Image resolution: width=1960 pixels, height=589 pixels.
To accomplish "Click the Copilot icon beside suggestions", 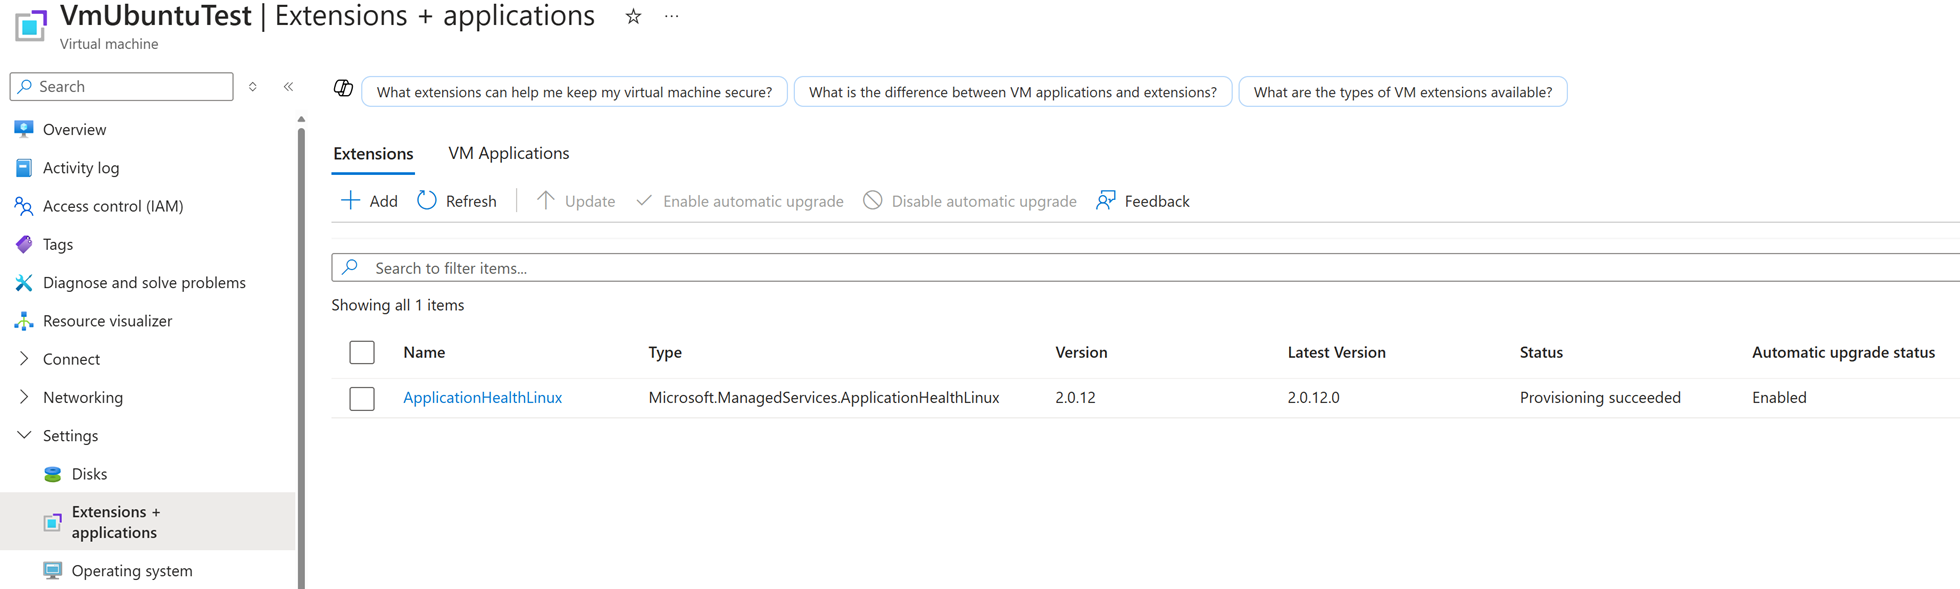I will click(x=343, y=89).
